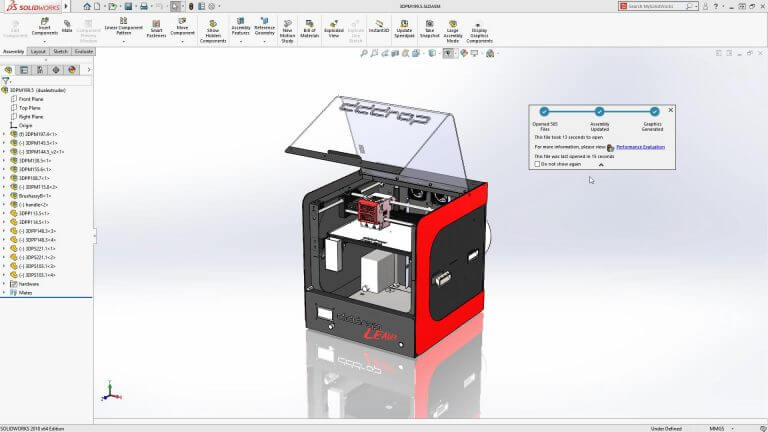Click the Insert Components icon

tap(45, 27)
